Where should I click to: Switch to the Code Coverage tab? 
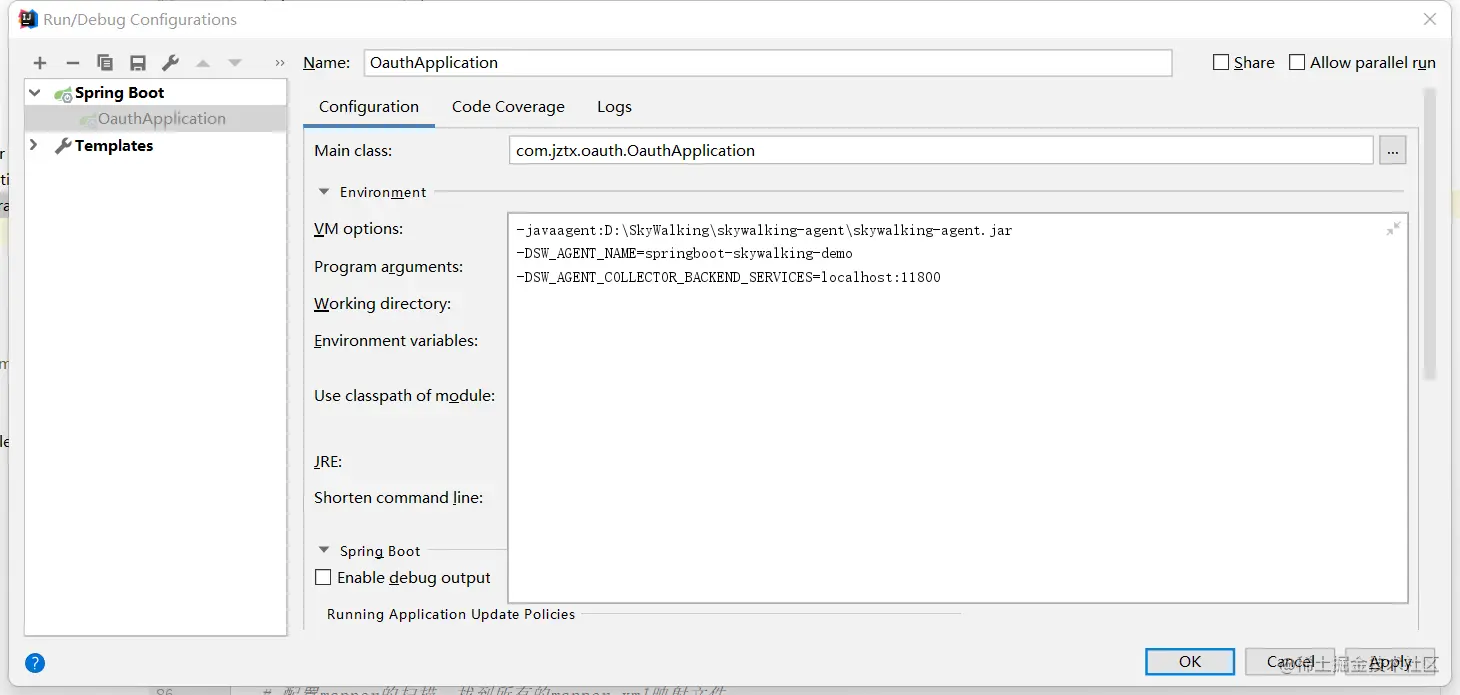click(x=508, y=107)
